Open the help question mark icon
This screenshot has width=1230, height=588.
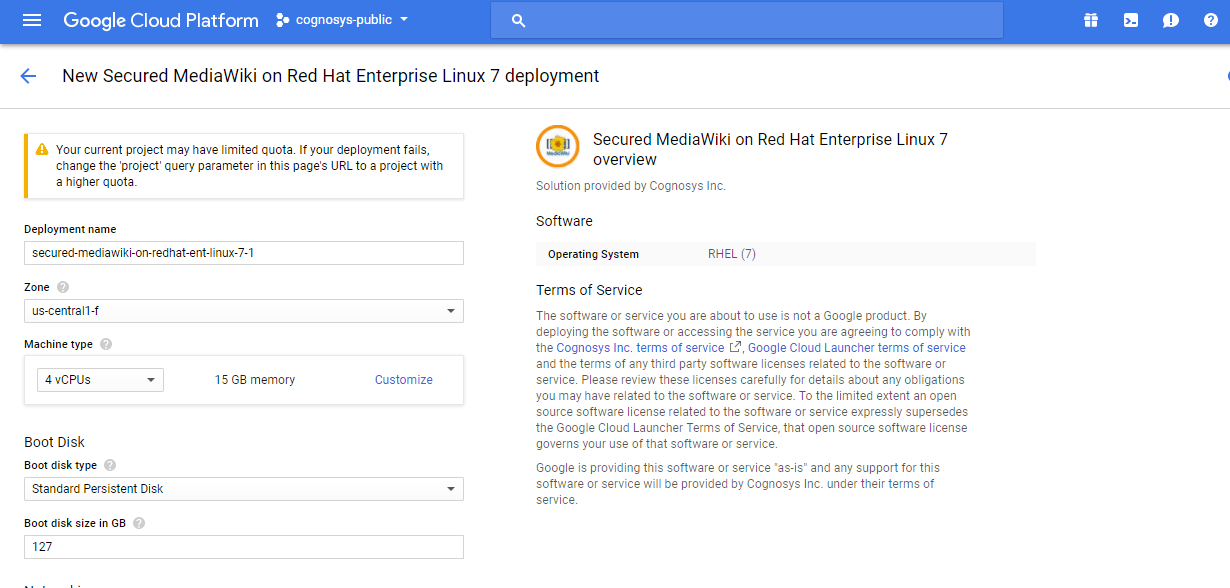pyautogui.click(x=1211, y=20)
